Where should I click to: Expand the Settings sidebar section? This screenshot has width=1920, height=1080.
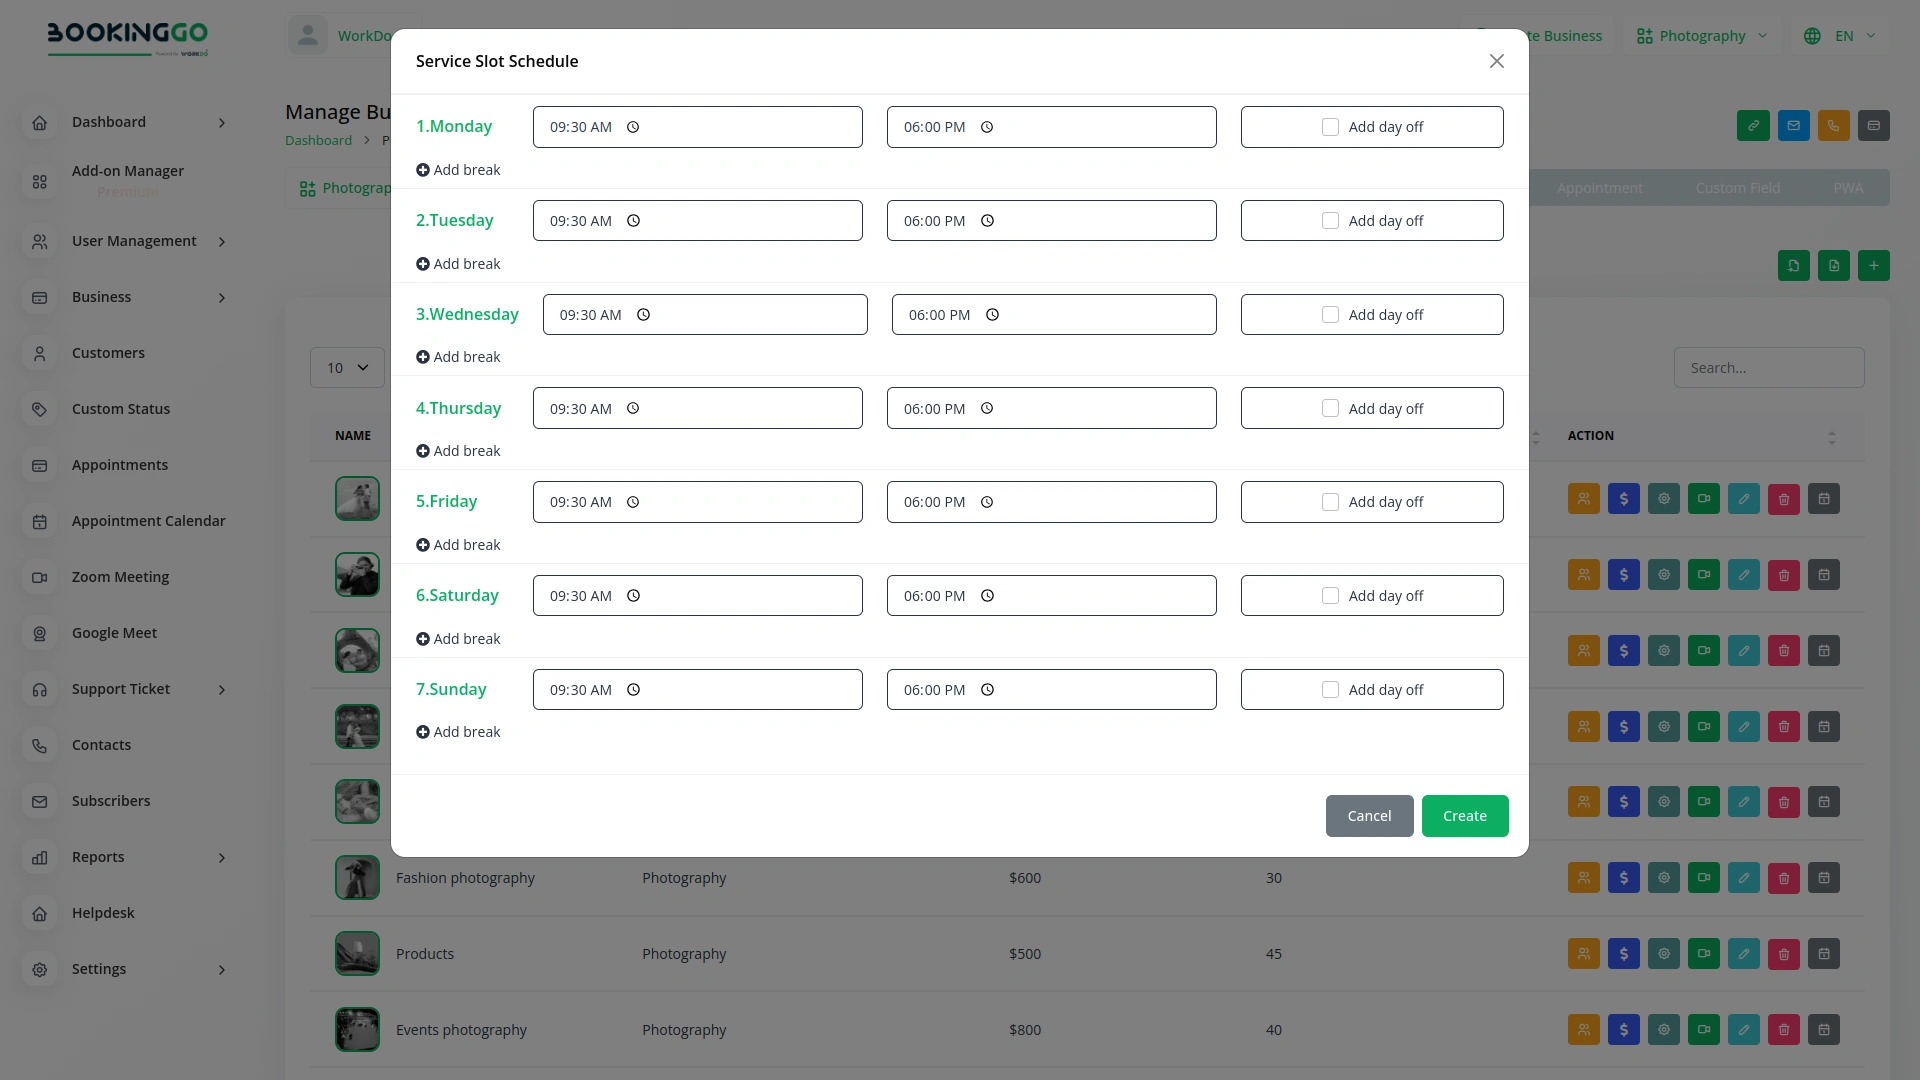[99, 969]
